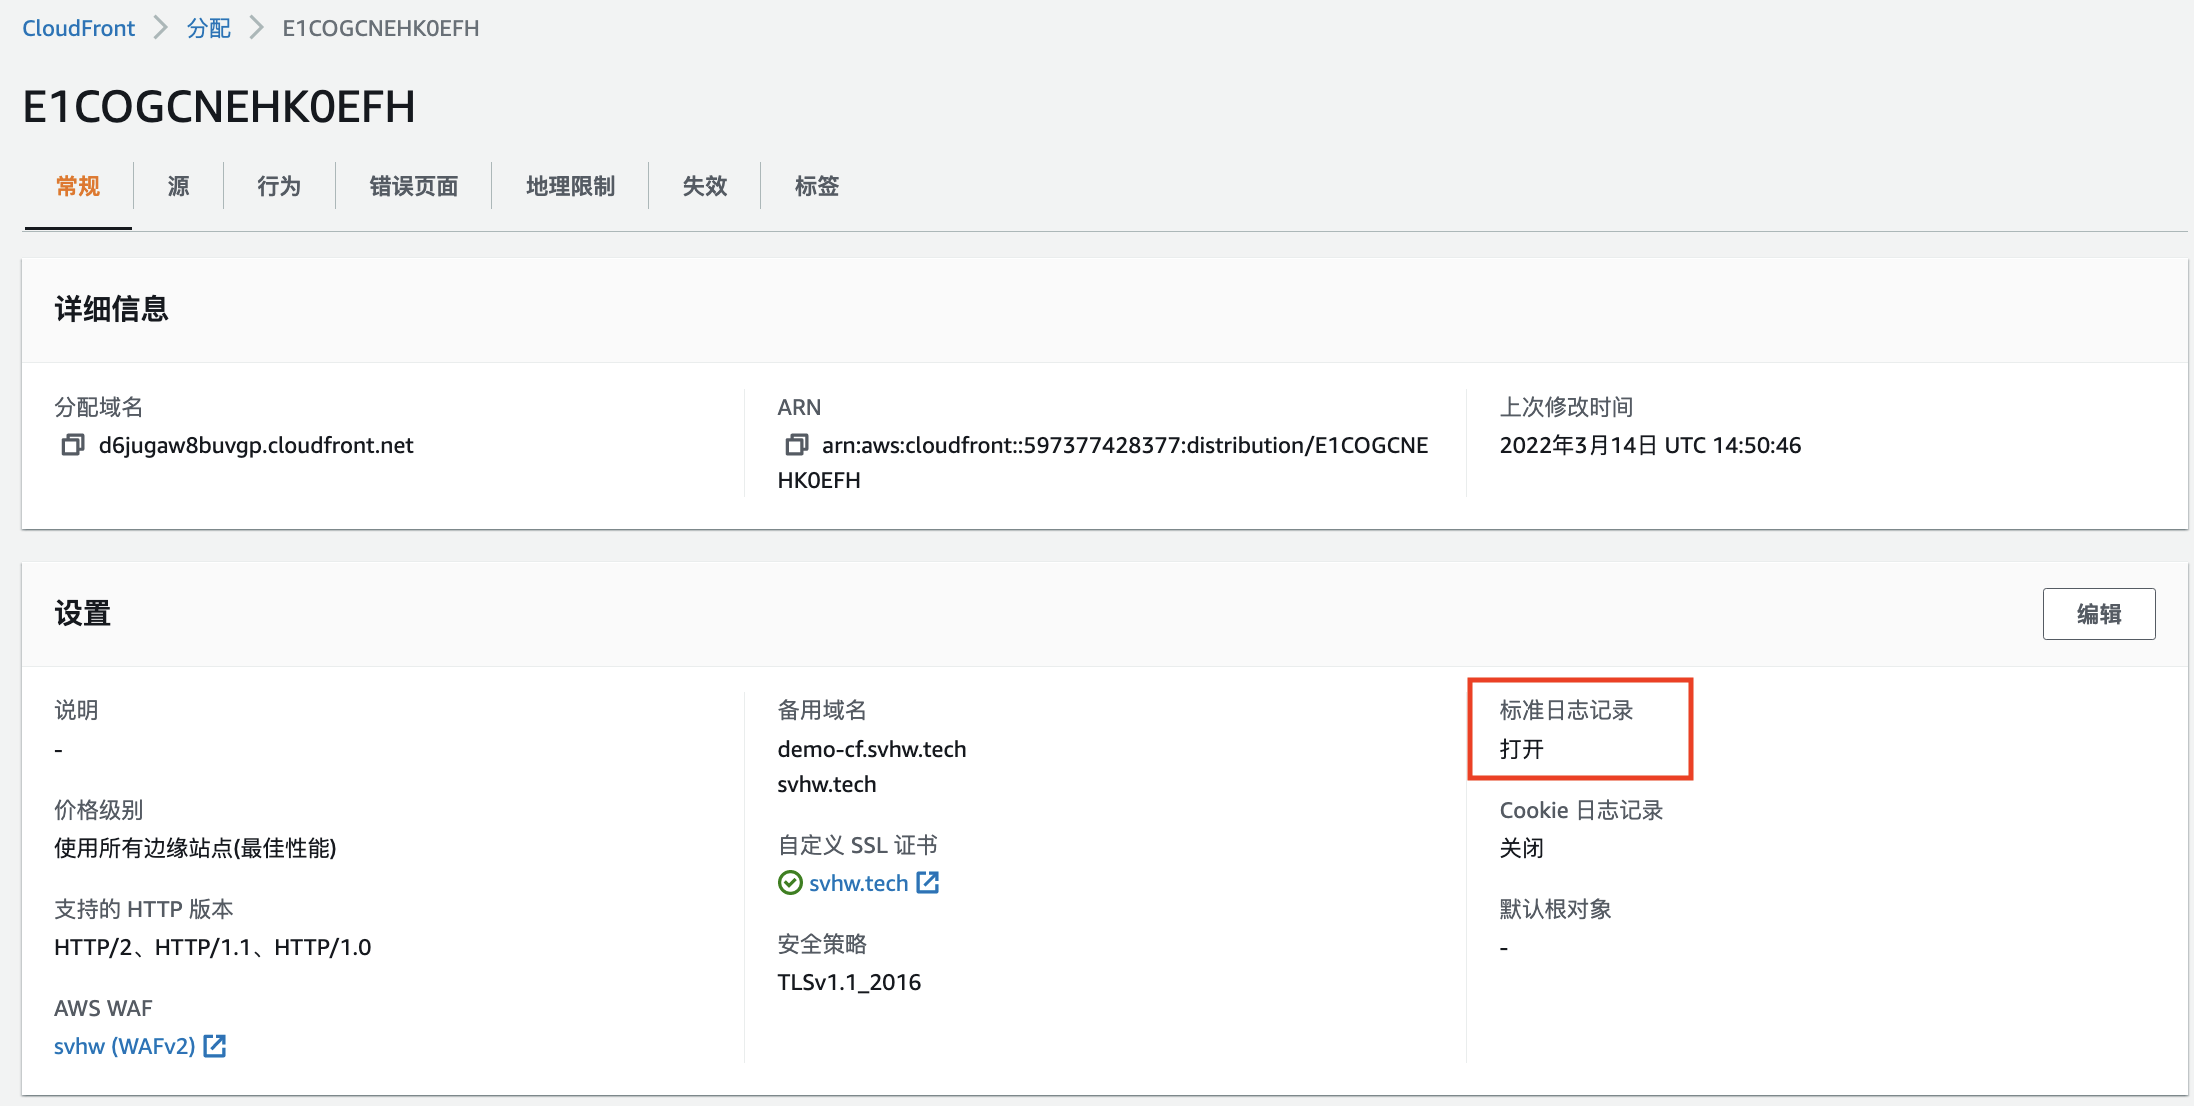Go to 分配 breadcrumb link
The height and width of the screenshot is (1106, 2194).
pos(209,28)
